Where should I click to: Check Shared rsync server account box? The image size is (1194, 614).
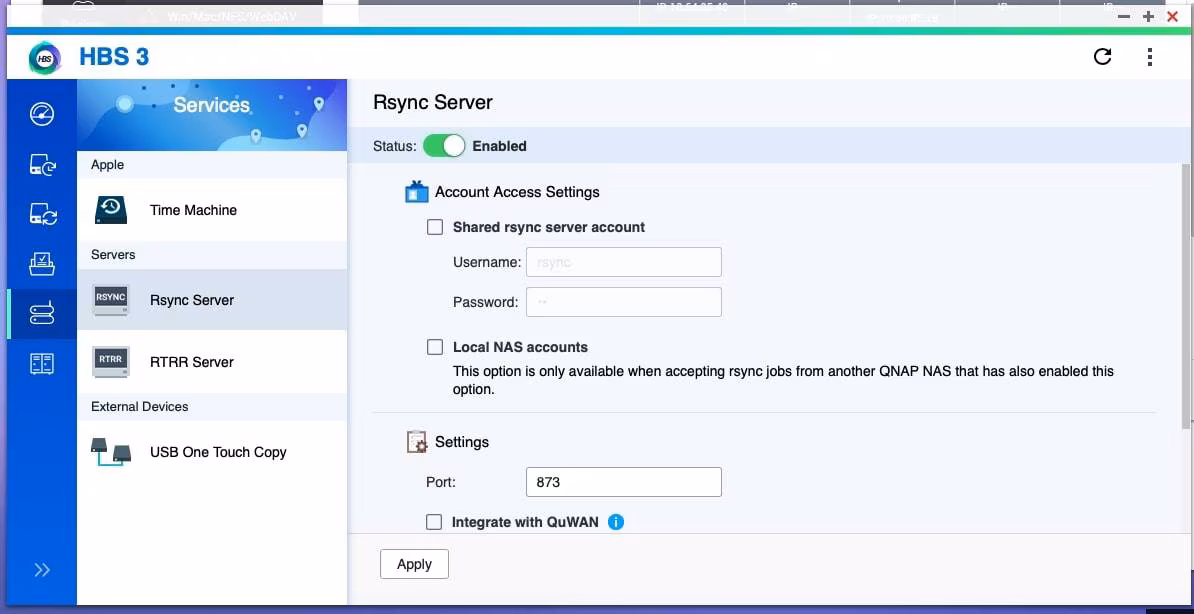[435, 227]
